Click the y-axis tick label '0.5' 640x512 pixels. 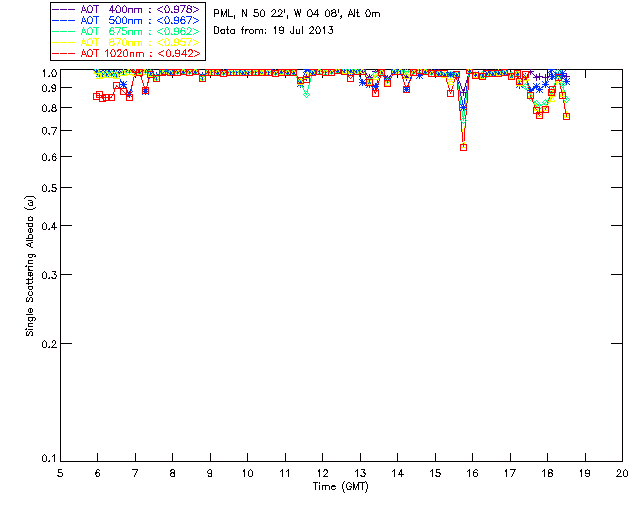point(49,188)
